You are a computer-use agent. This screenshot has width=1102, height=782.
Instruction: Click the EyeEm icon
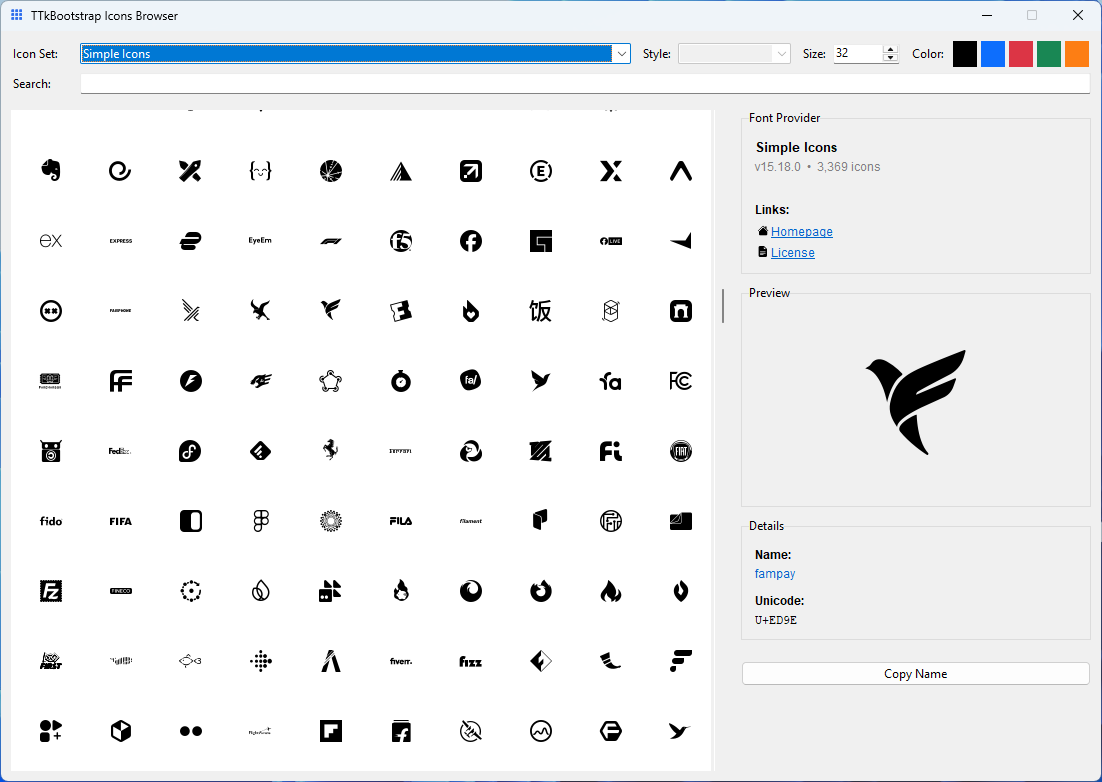260,240
